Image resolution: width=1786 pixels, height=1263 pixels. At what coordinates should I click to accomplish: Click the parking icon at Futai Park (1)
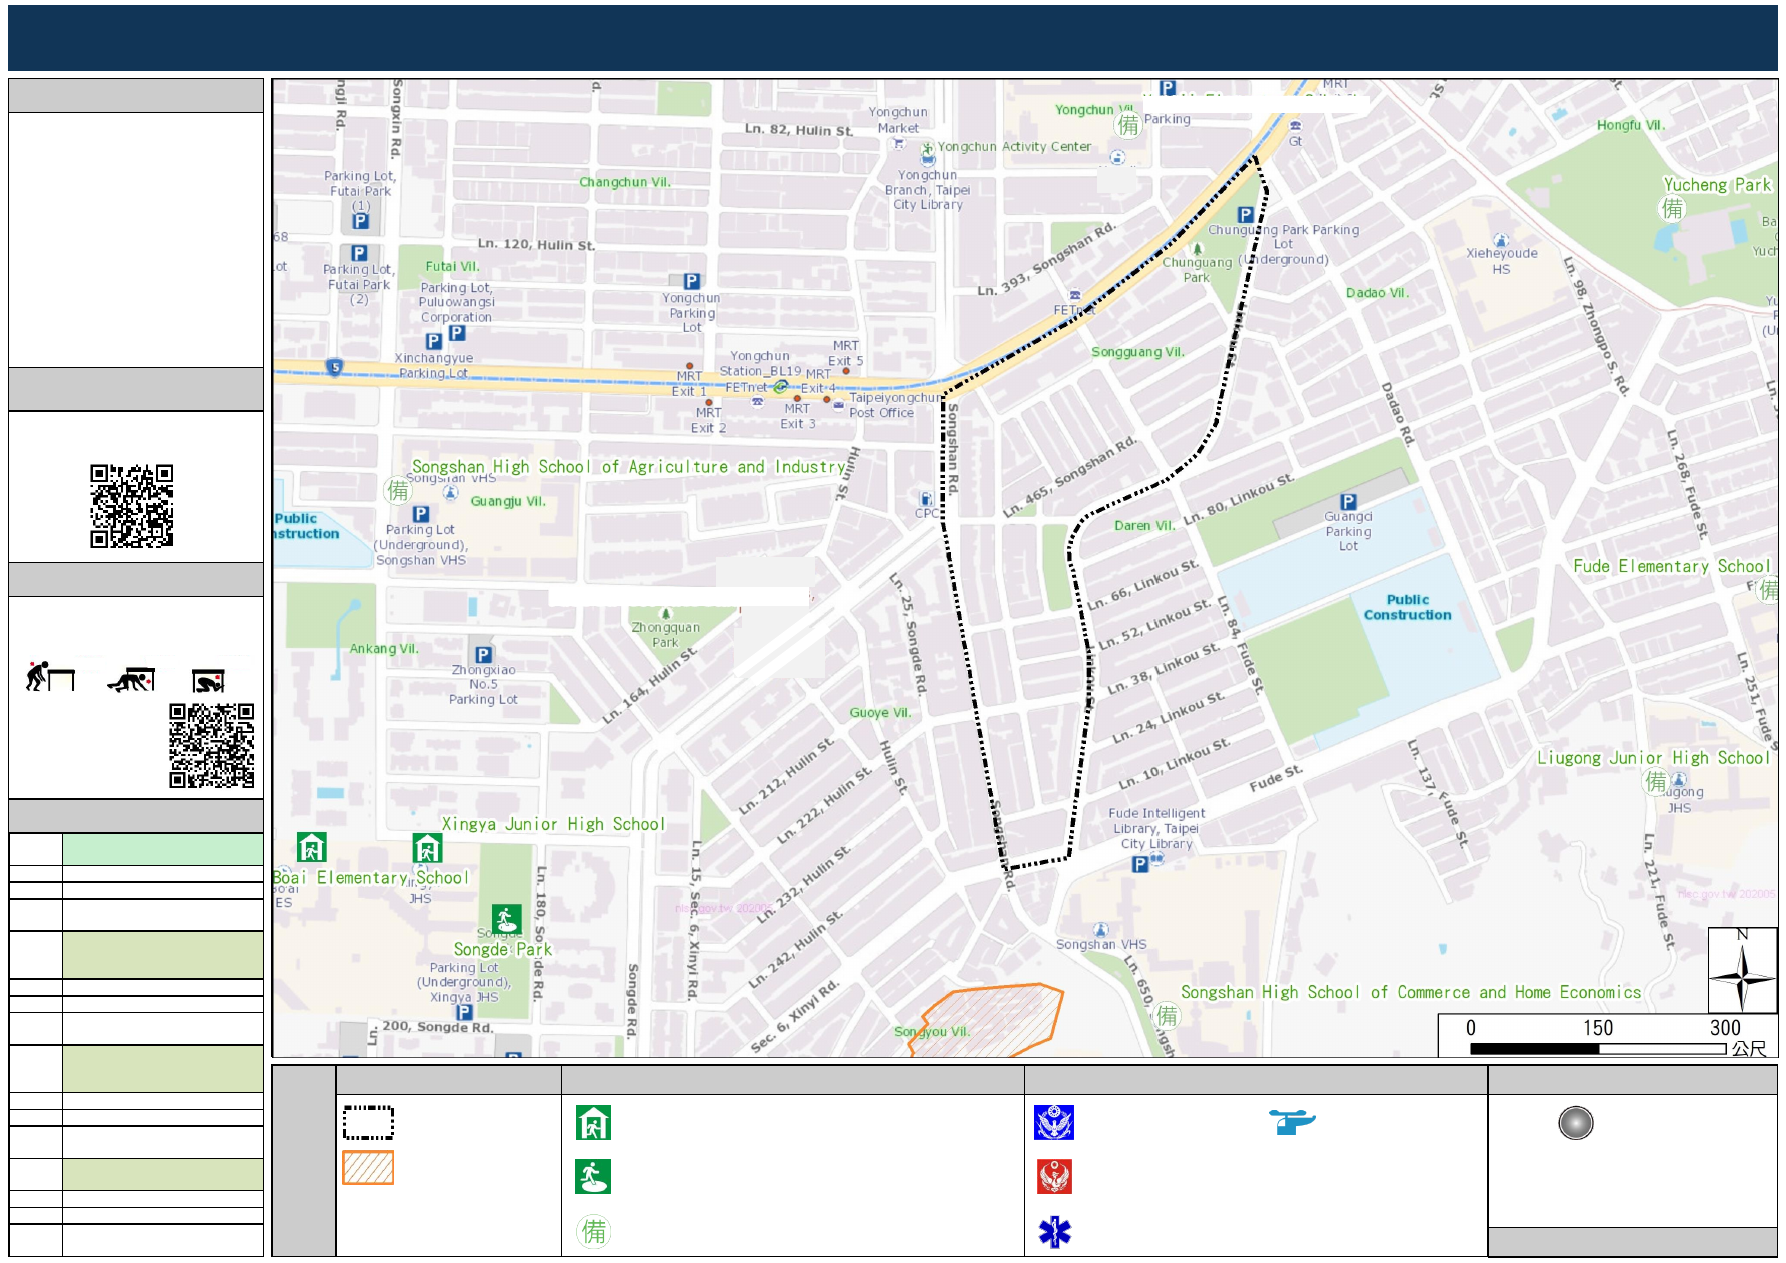[x=361, y=221]
